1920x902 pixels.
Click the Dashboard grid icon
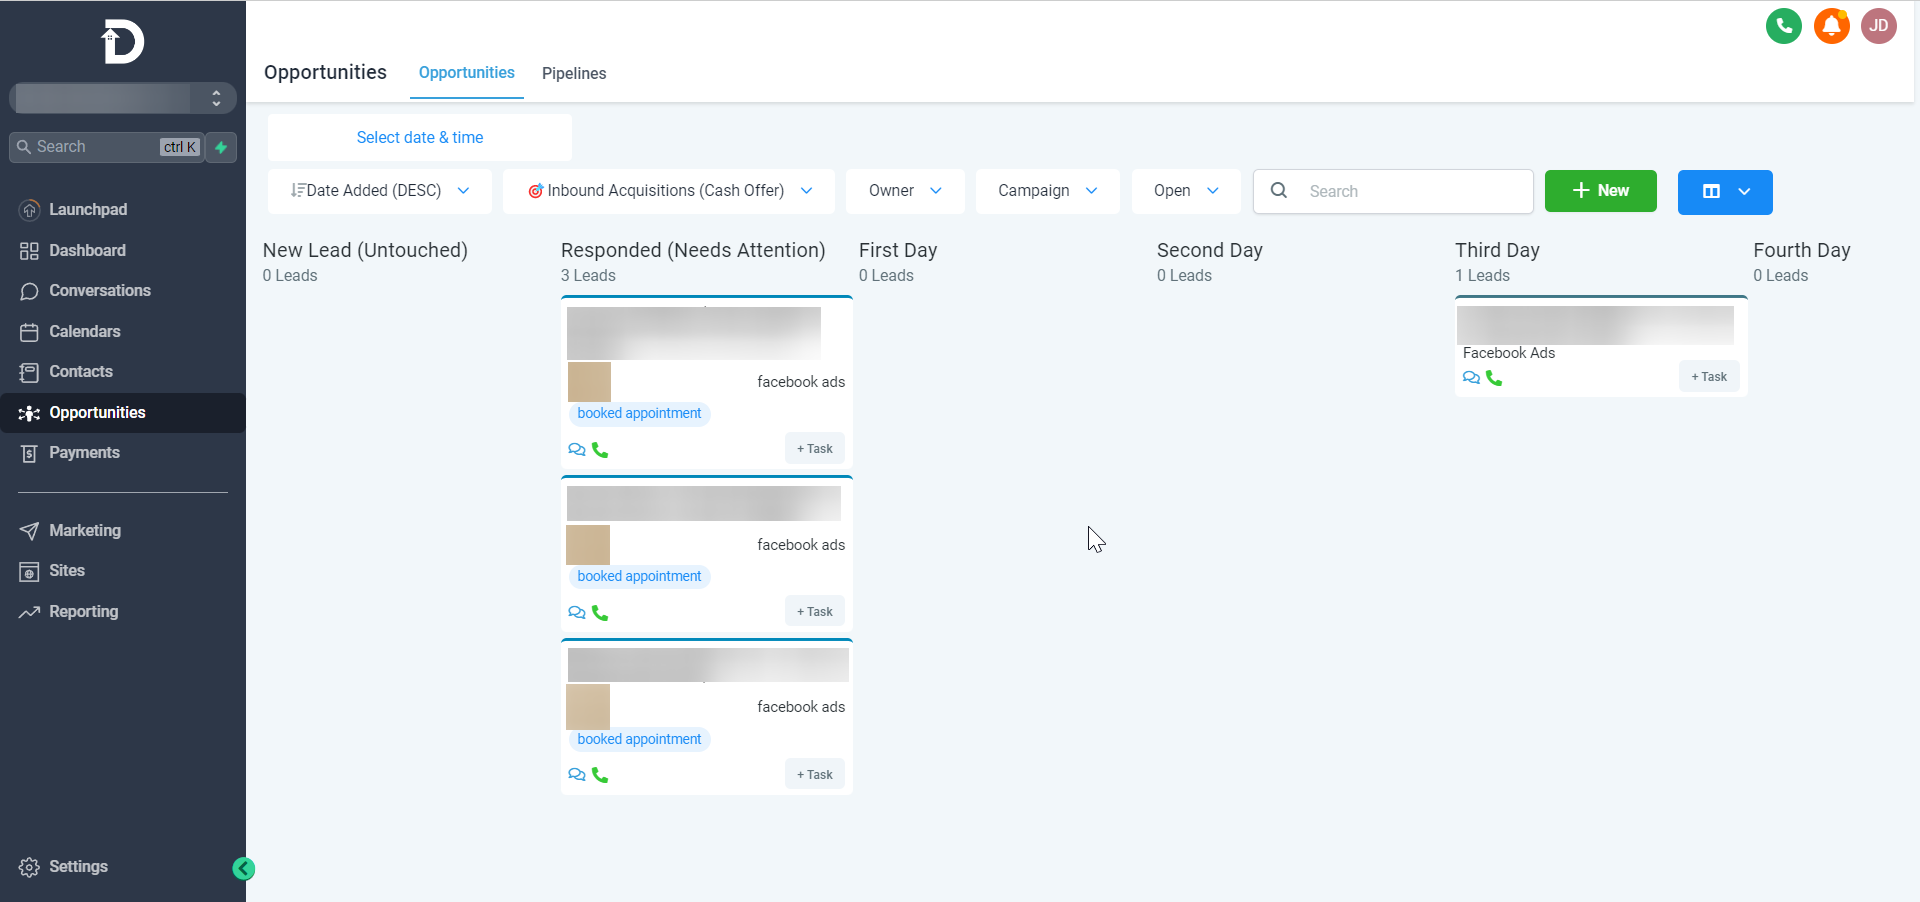[29, 251]
